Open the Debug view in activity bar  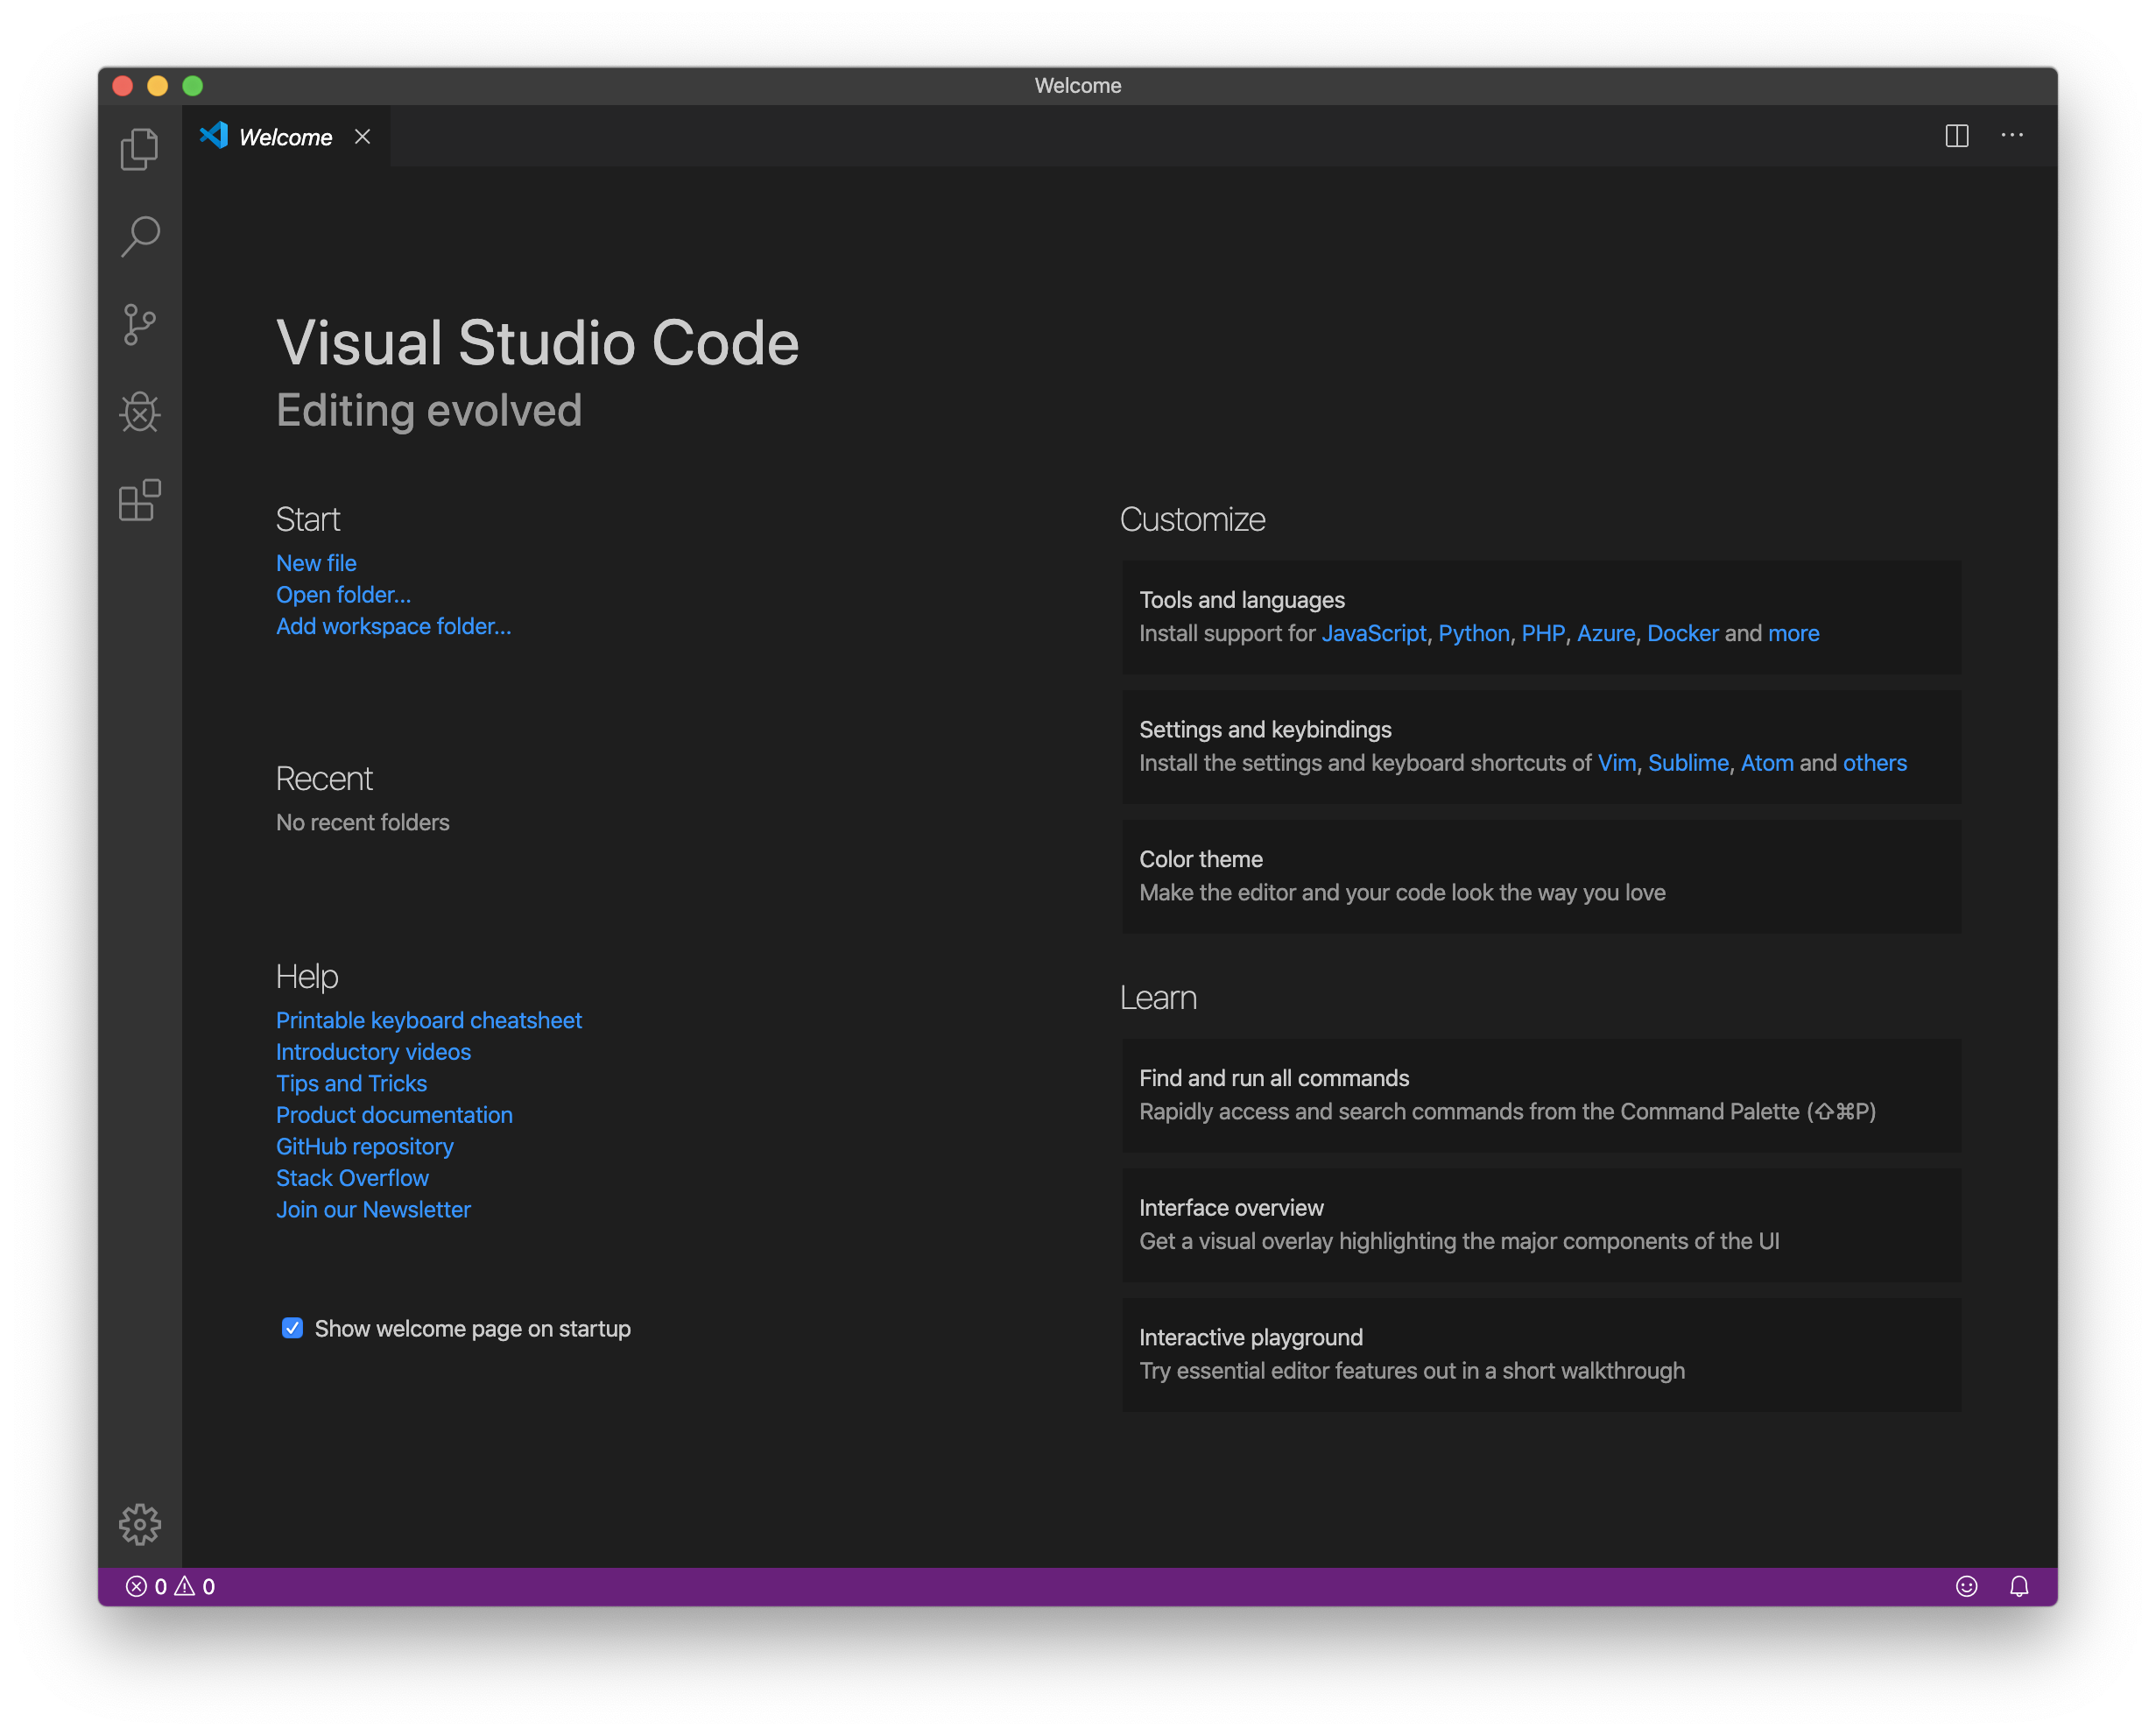point(140,412)
